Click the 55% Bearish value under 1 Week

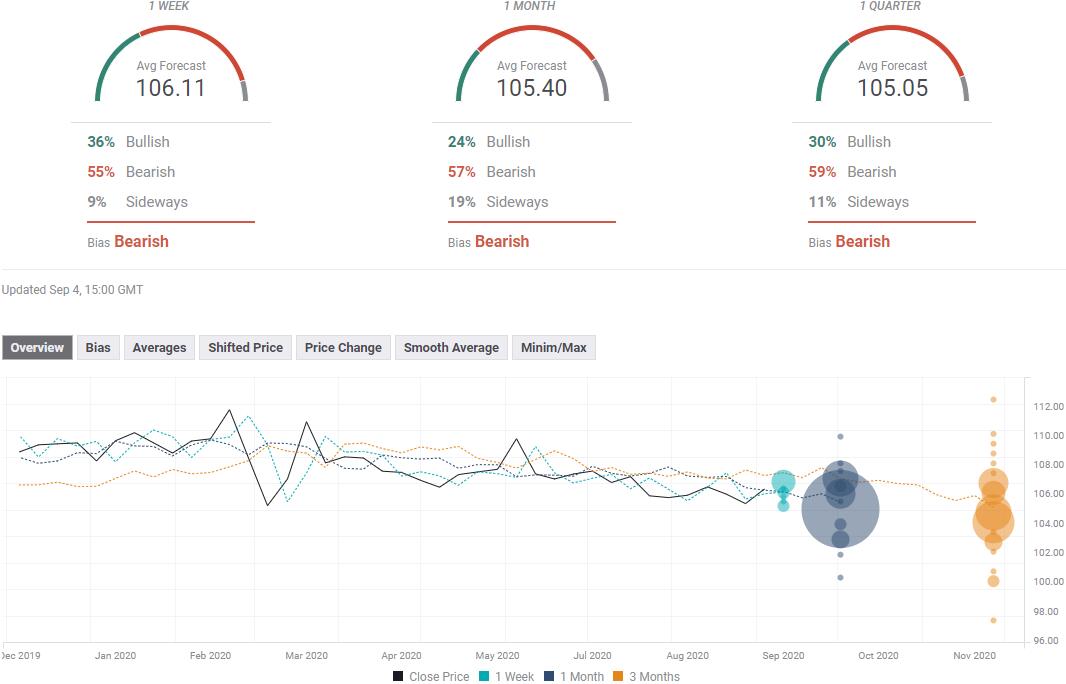[101, 172]
